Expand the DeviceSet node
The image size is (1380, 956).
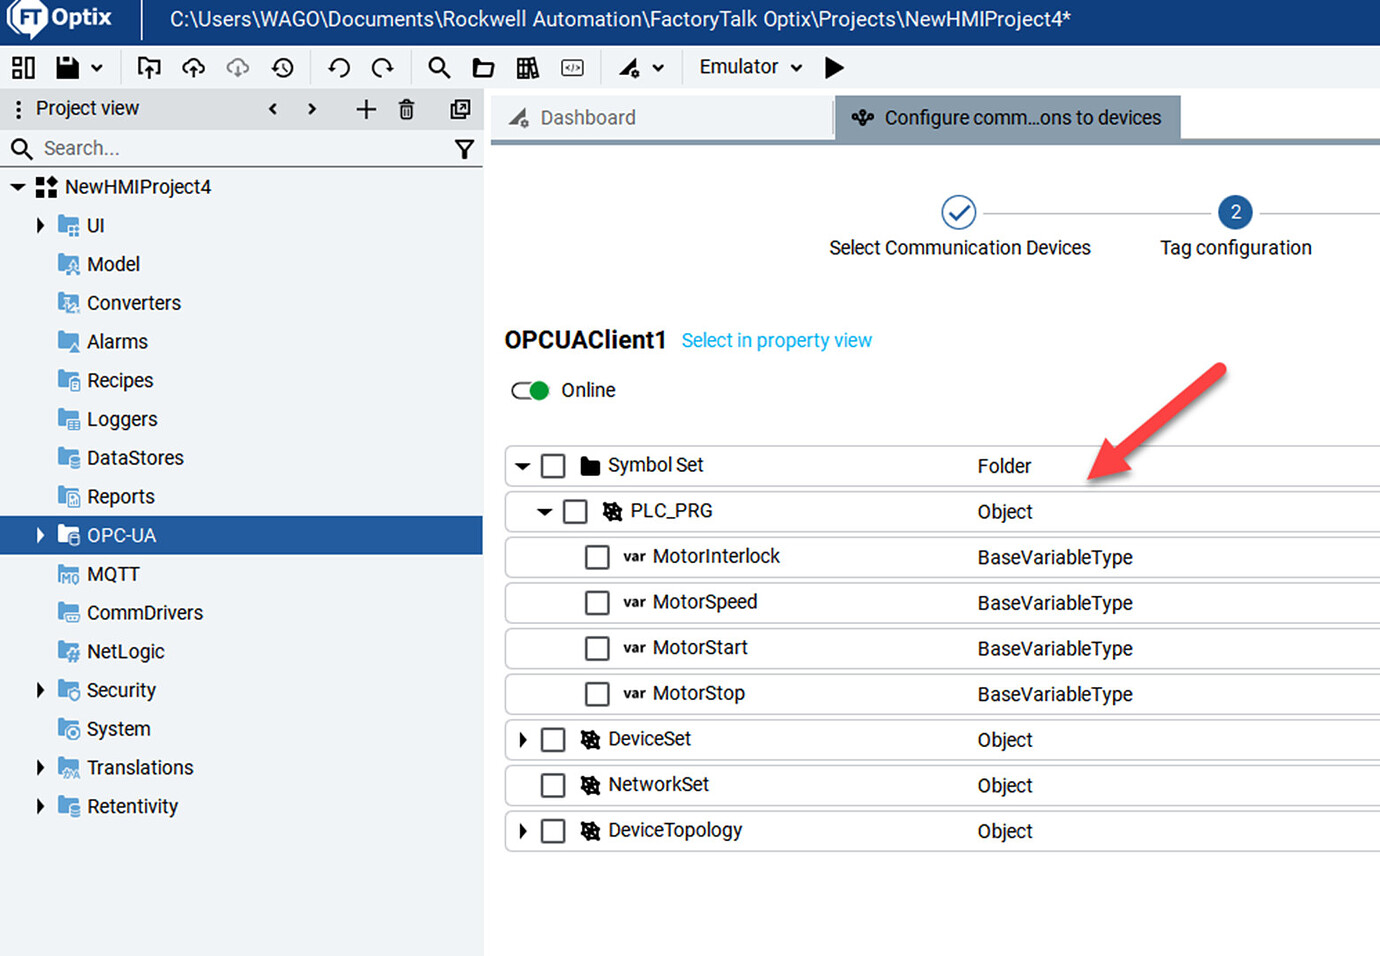(x=522, y=739)
